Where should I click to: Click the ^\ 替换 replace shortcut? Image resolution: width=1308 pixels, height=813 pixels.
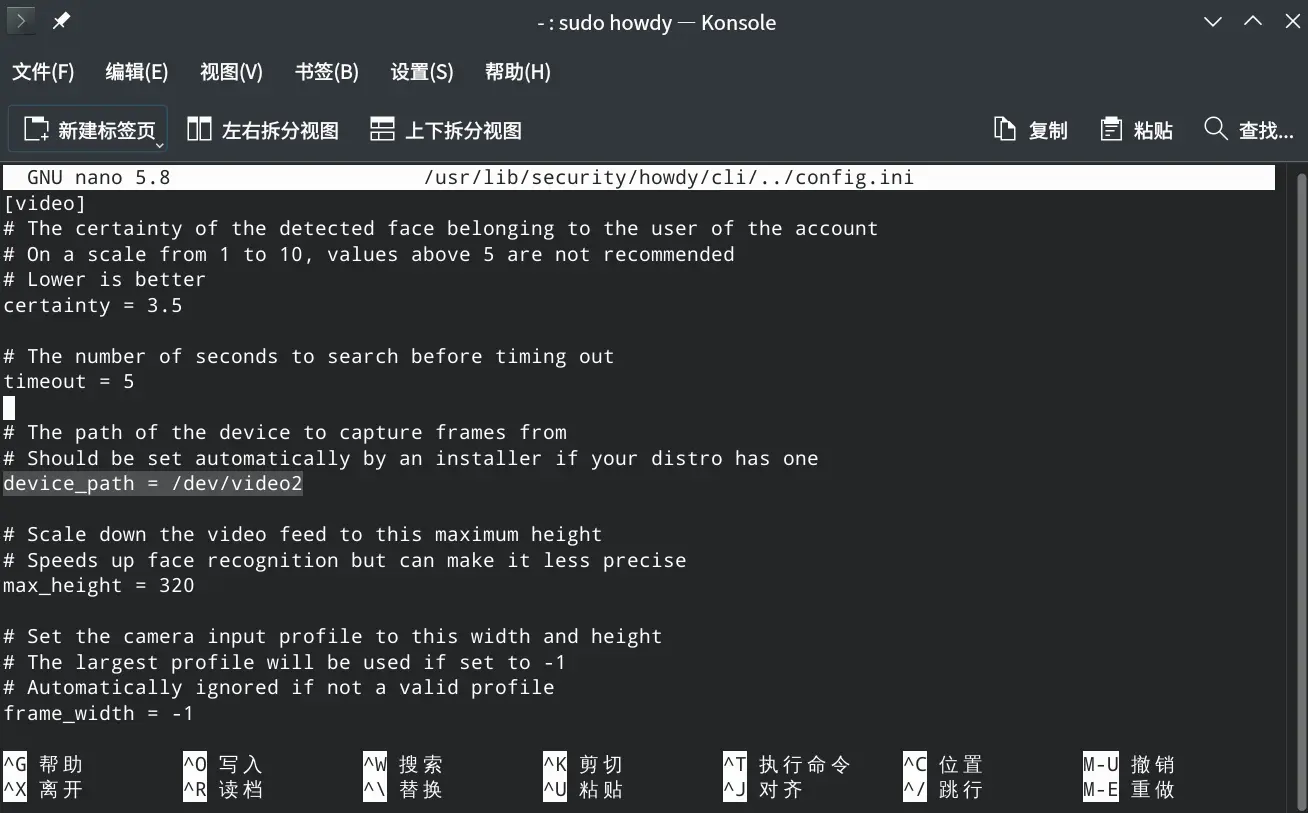point(403,790)
